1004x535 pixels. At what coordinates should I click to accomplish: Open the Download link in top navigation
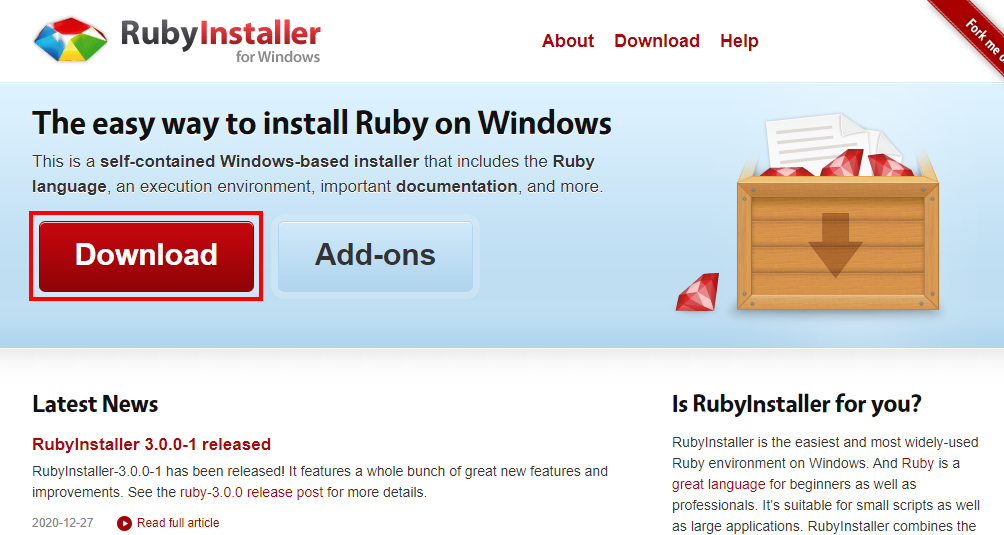point(657,41)
